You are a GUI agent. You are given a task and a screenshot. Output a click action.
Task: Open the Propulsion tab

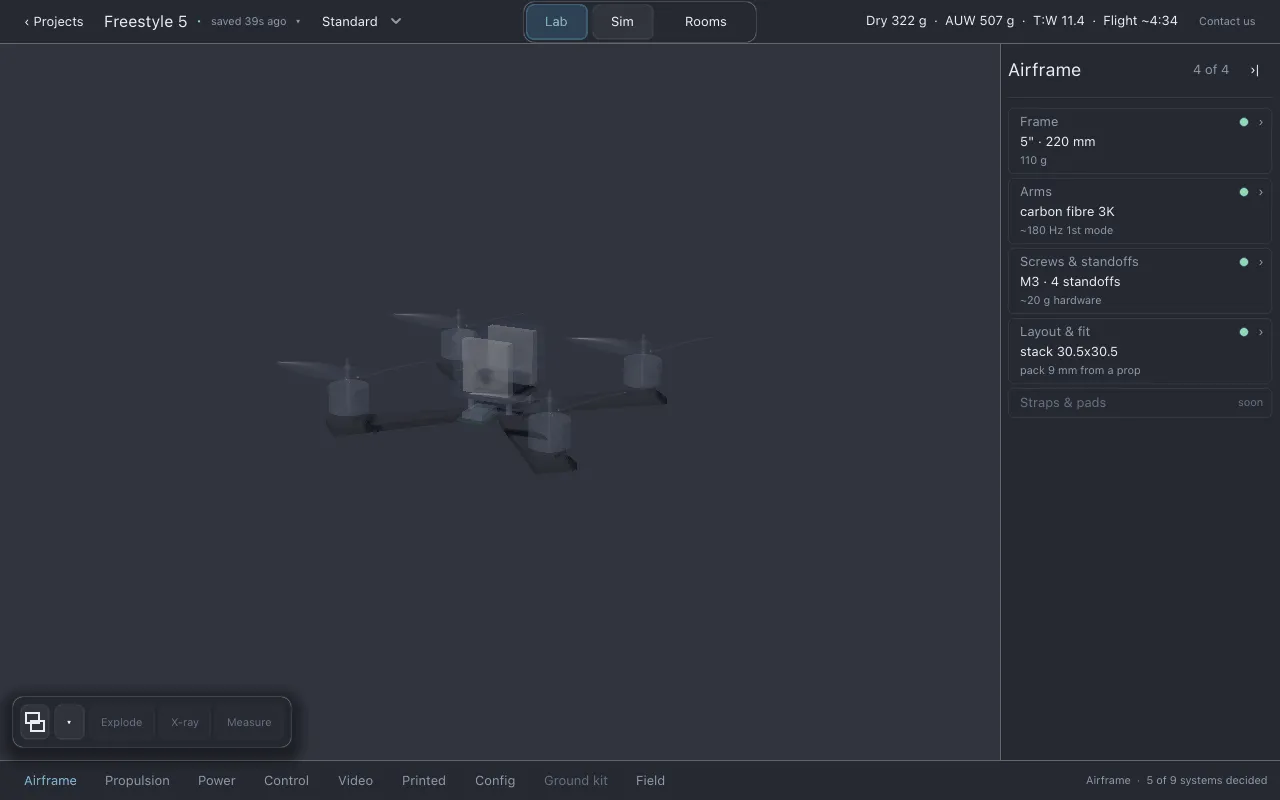137,781
